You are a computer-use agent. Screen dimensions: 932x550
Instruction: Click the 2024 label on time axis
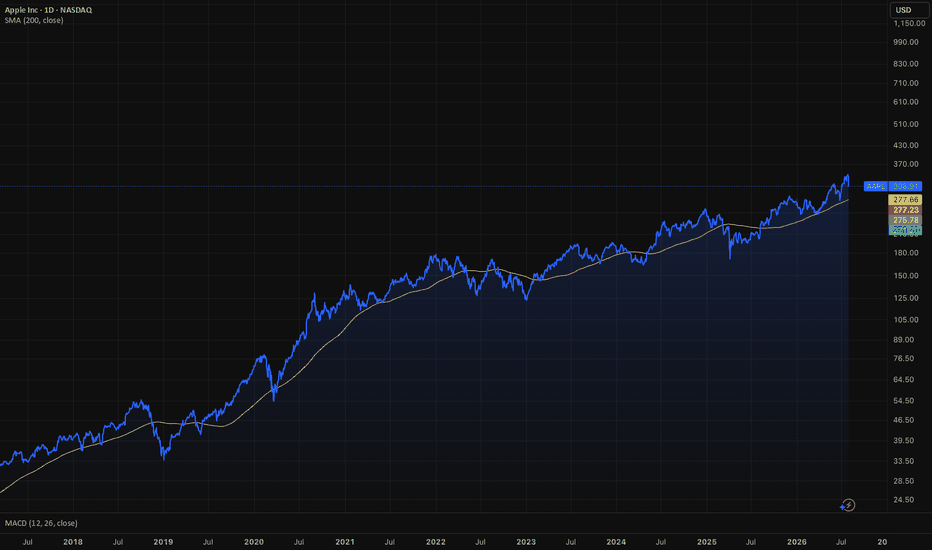click(x=616, y=542)
